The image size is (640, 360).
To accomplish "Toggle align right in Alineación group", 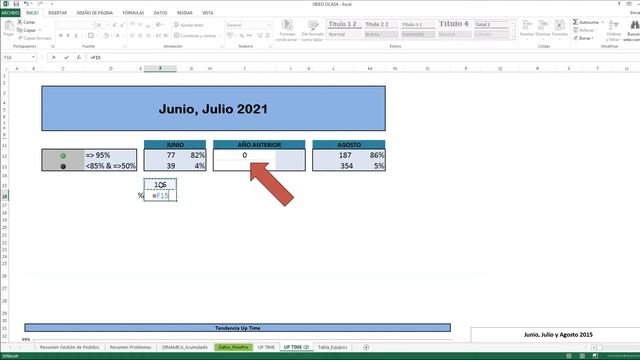I will pos(148,36).
